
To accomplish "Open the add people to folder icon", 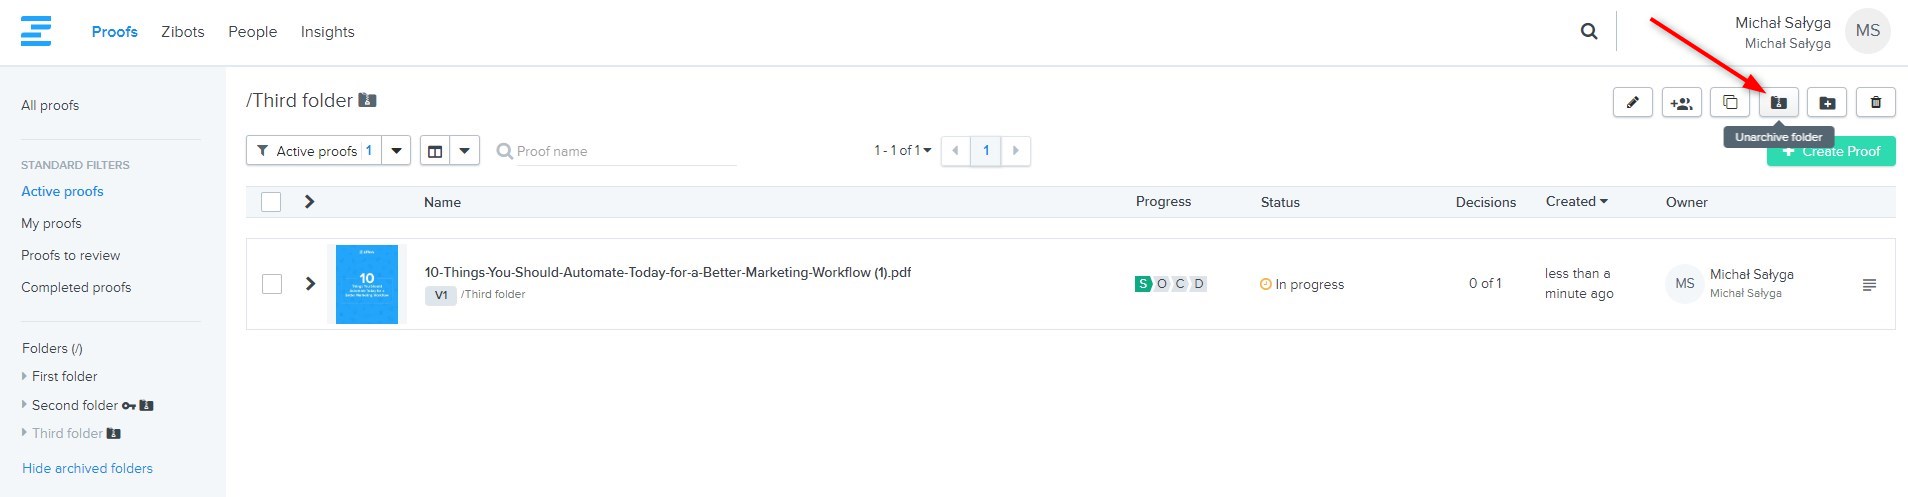I will (1681, 103).
